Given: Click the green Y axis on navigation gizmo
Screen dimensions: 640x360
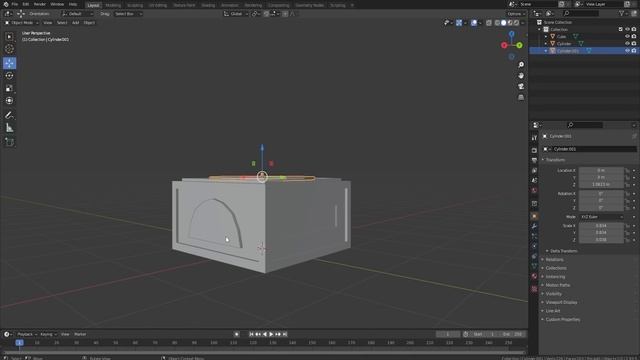Looking at the screenshot, I should [519, 45].
